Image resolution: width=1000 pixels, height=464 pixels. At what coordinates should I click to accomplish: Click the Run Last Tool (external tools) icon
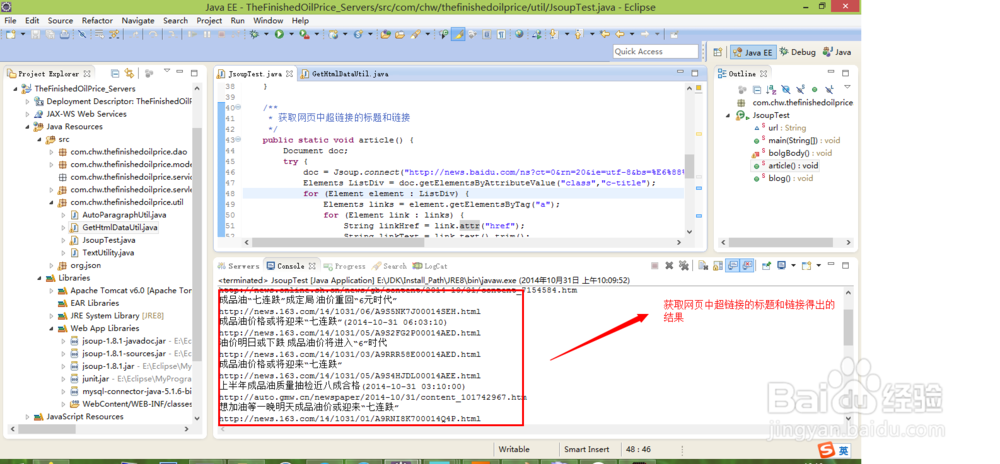pyautogui.click(x=304, y=34)
